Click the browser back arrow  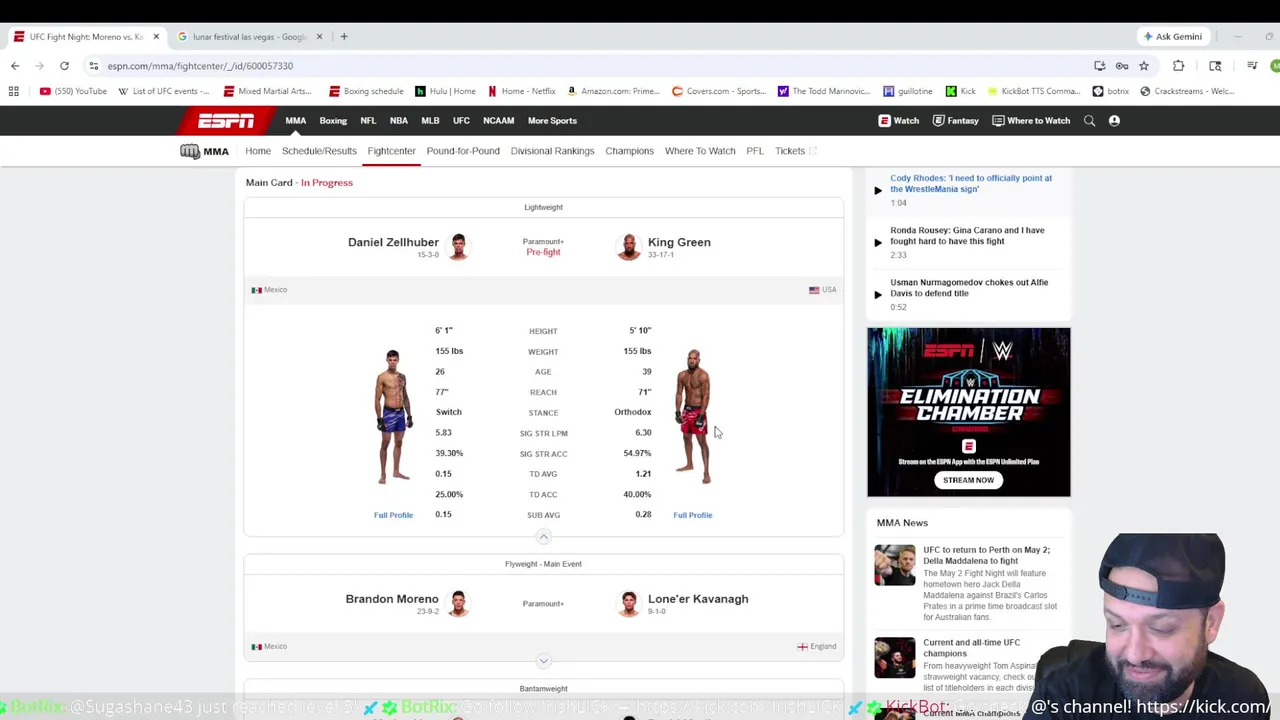(x=15, y=66)
